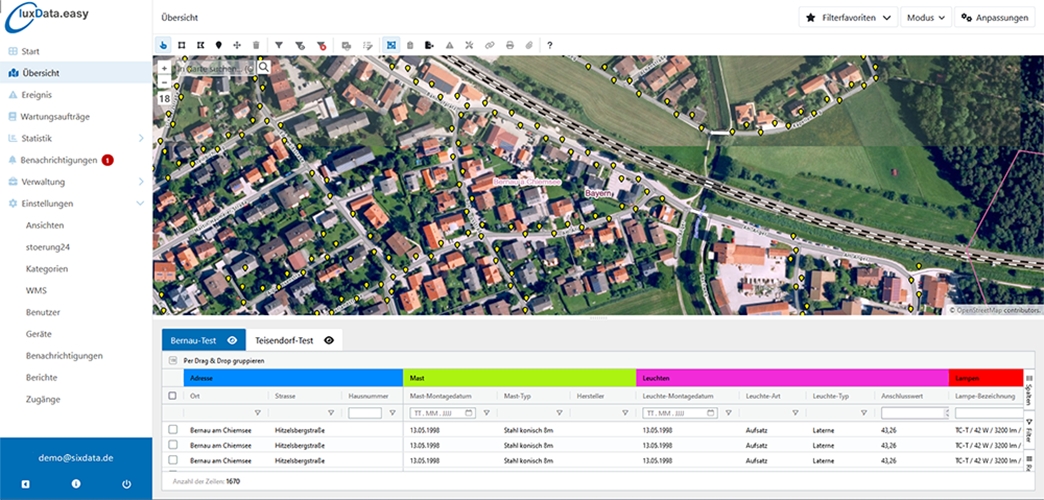Activate the move arrows tool
This screenshot has width=1044, height=500.
237,45
